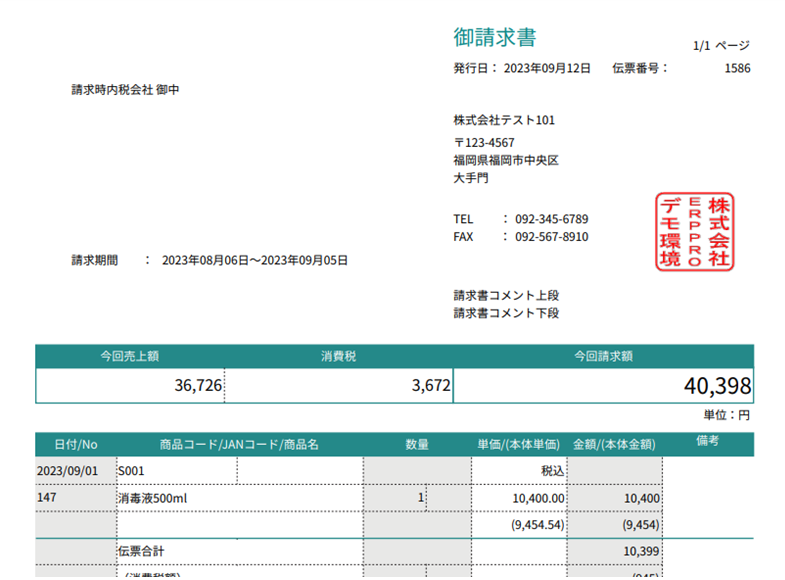Image resolution: width=785 pixels, height=580 pixels.
Task: Click the company name 株式会社テスト101
Action: click(504, 121)
